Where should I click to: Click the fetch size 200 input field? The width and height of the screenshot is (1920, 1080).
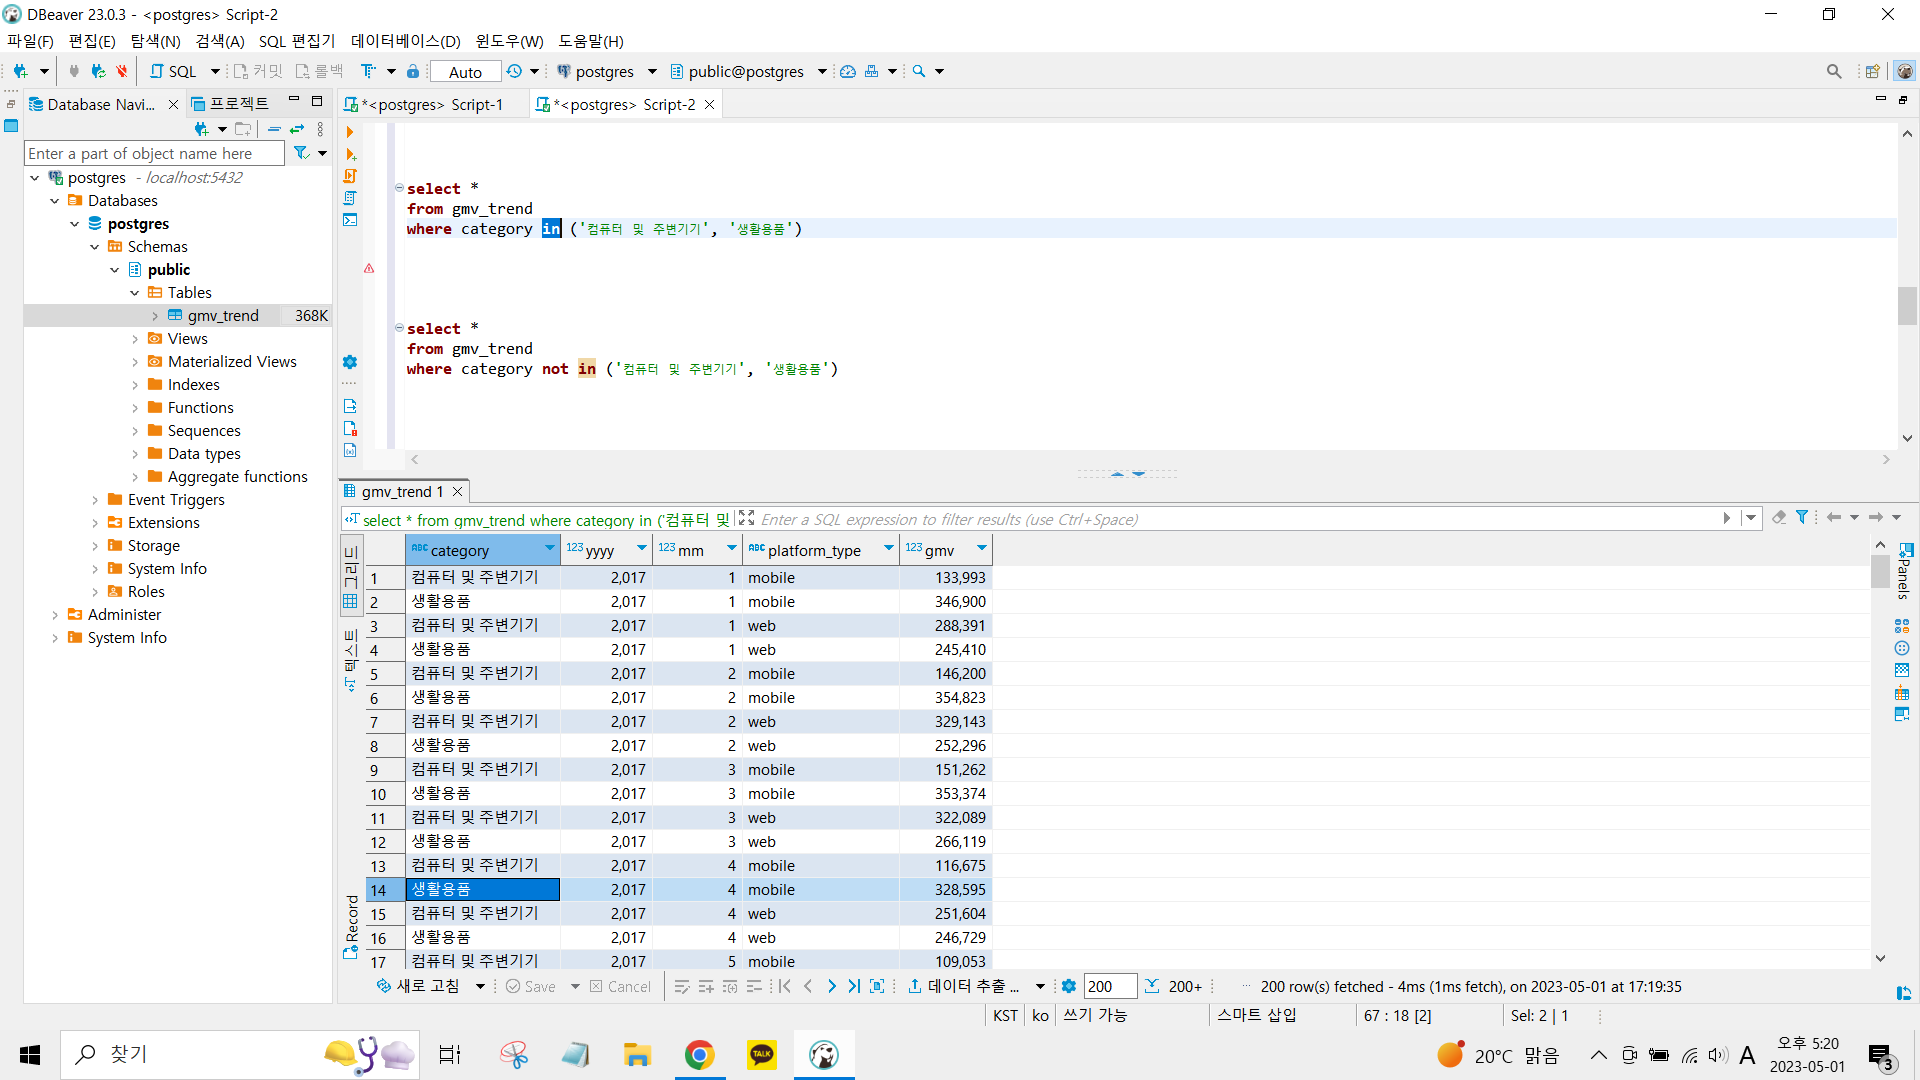pos(1110,987)
